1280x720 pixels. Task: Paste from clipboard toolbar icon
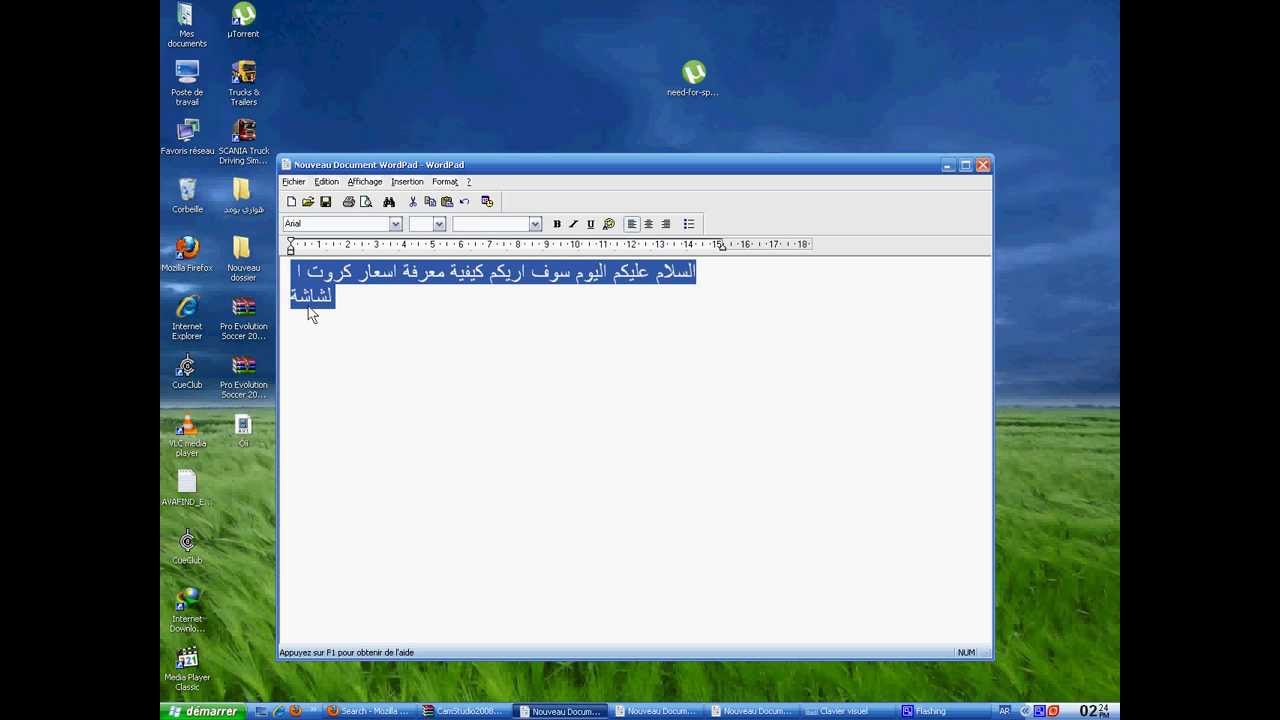447,202
